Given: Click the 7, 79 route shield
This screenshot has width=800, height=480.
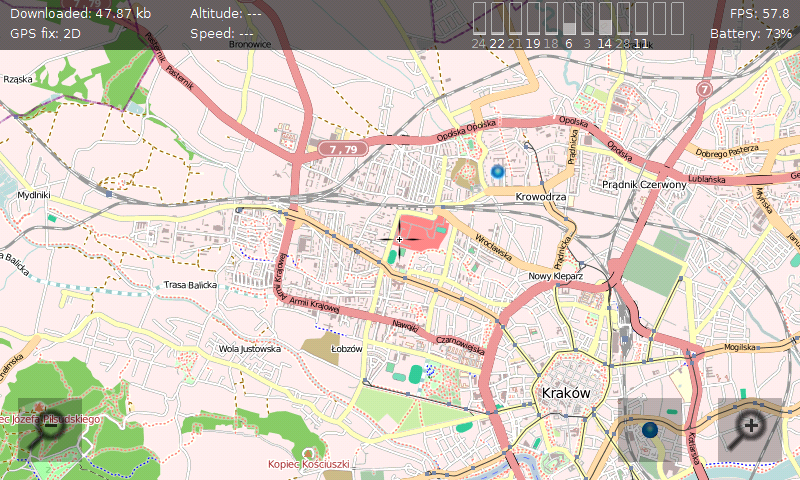Looking at the screenshot, I should coord(343,149).
